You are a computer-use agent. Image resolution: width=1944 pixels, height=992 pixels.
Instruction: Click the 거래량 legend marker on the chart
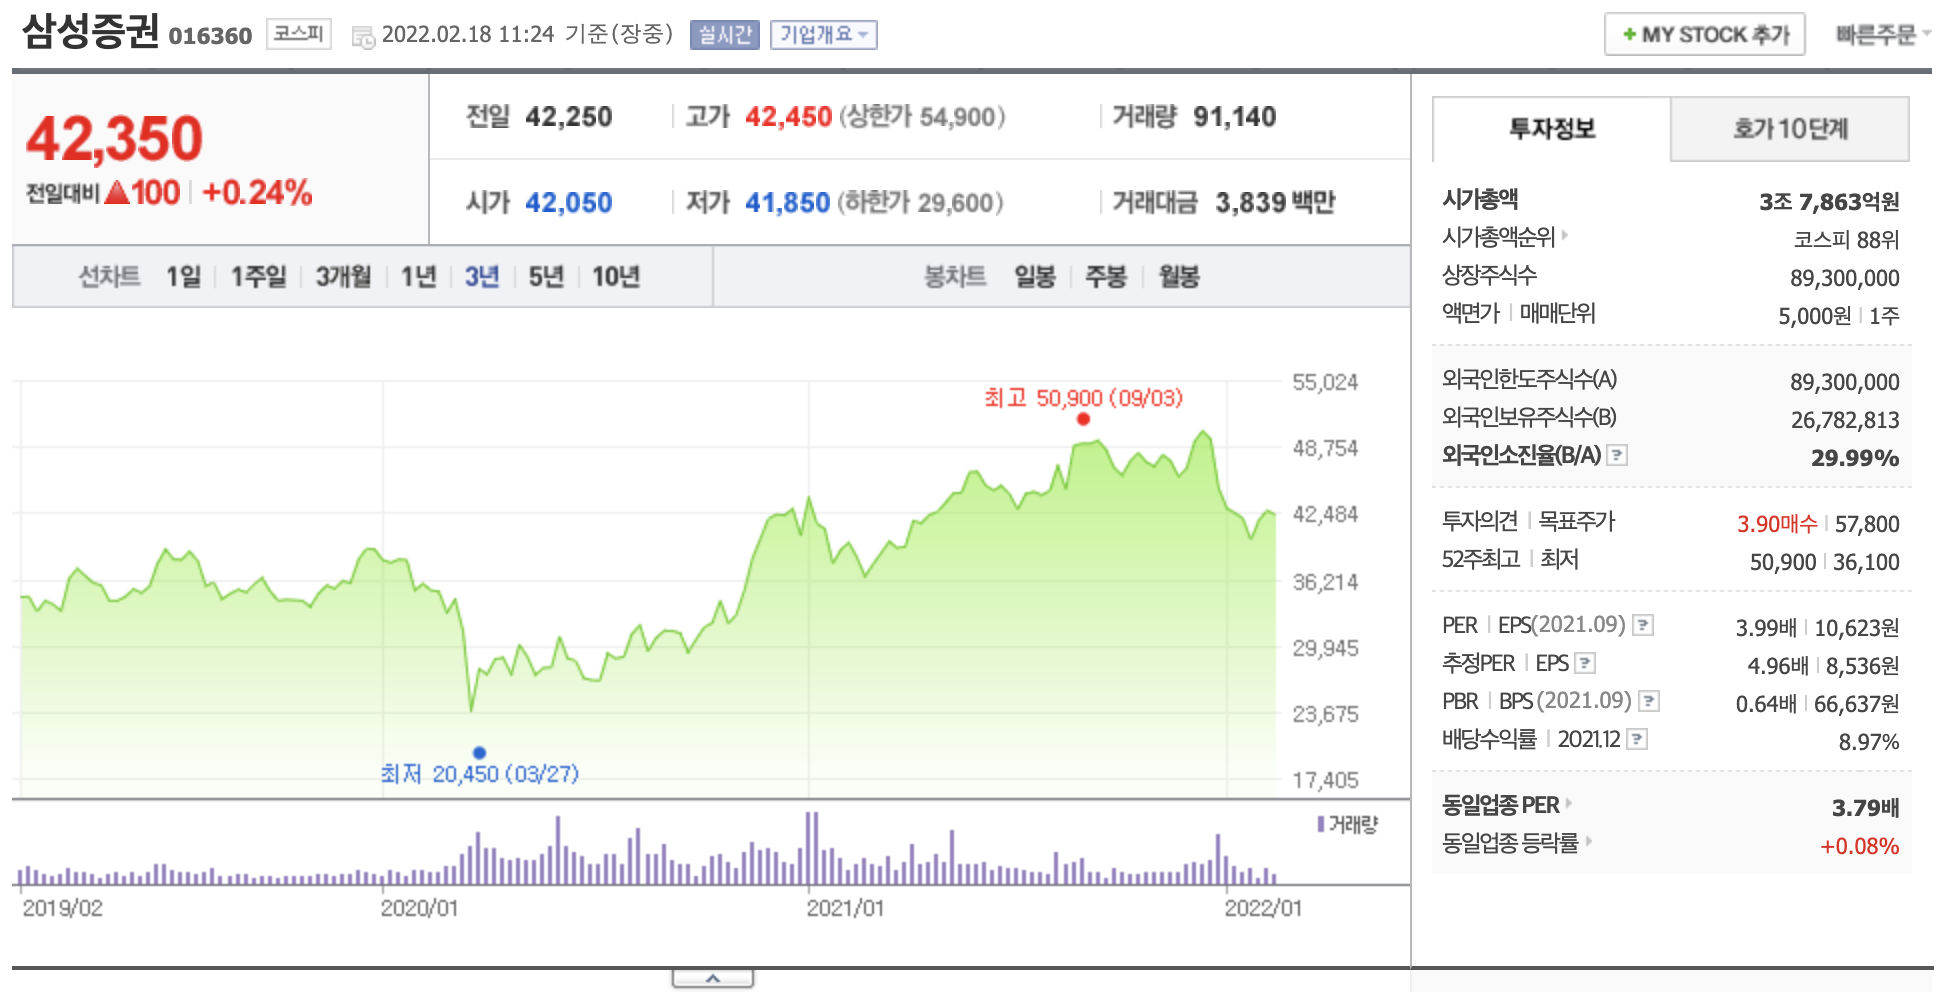[x=1321, y=824]
